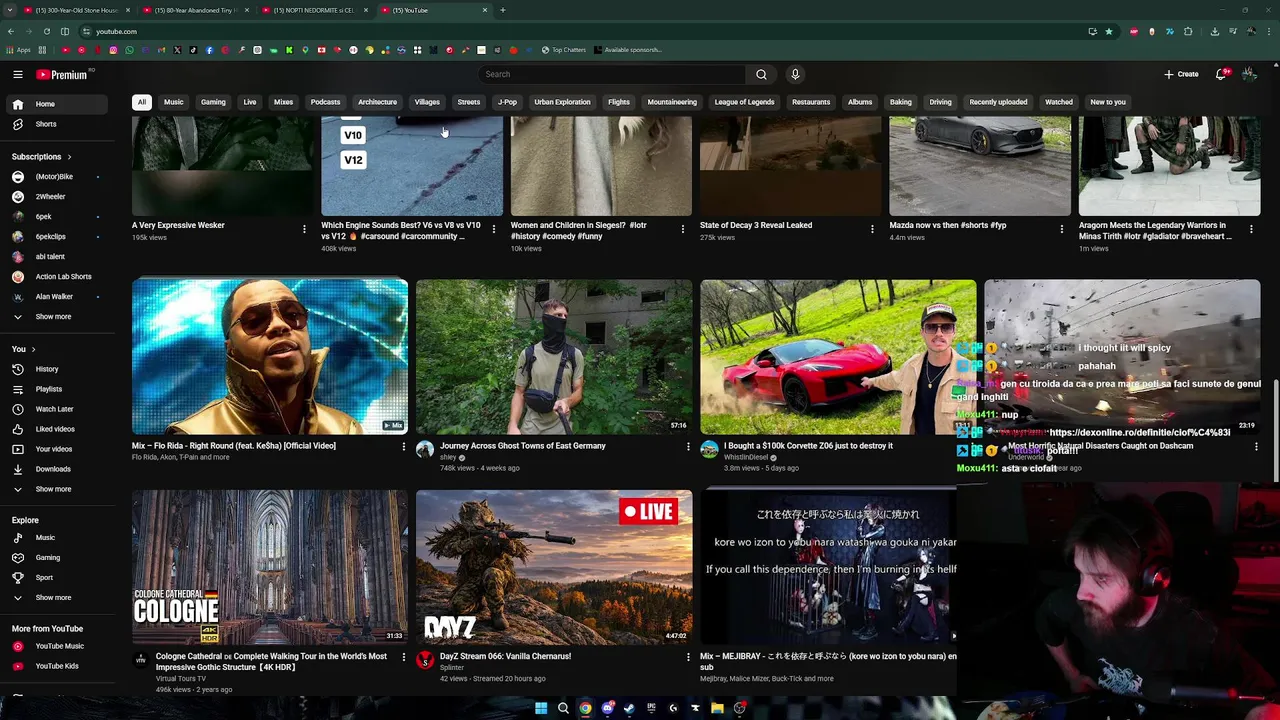The image size is (1280, 720).
Task: Open the YouTube hamburger guide menu
Action: click(17, 74)
